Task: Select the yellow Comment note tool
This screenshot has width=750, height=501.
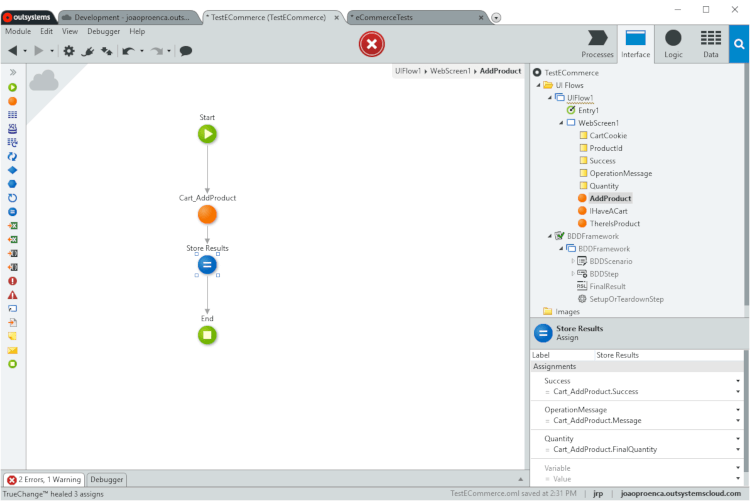Action: coord(12,336)
